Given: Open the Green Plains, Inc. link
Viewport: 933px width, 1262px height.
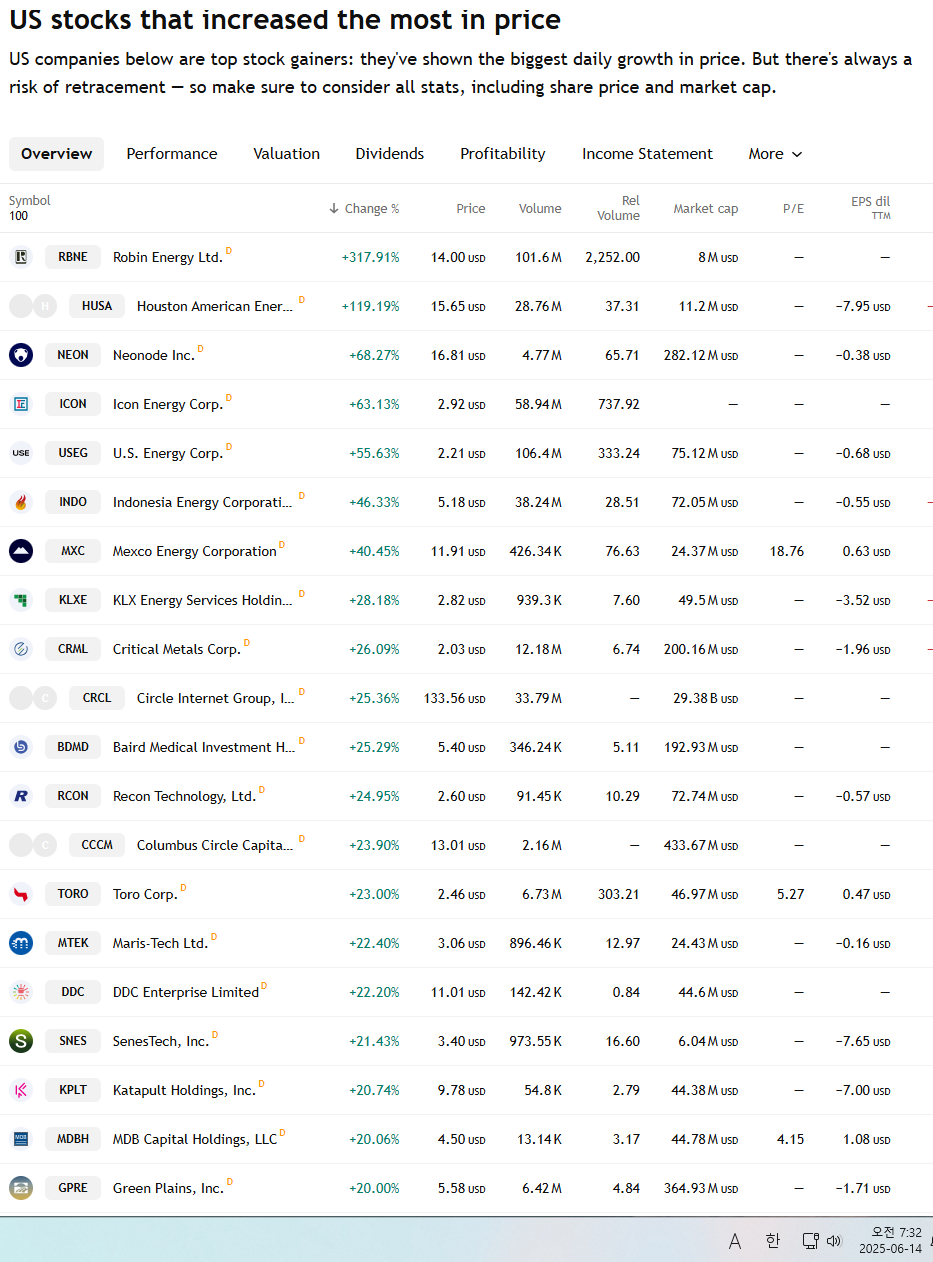Looking at the screenshot, I should click(x=168, y=1188).
